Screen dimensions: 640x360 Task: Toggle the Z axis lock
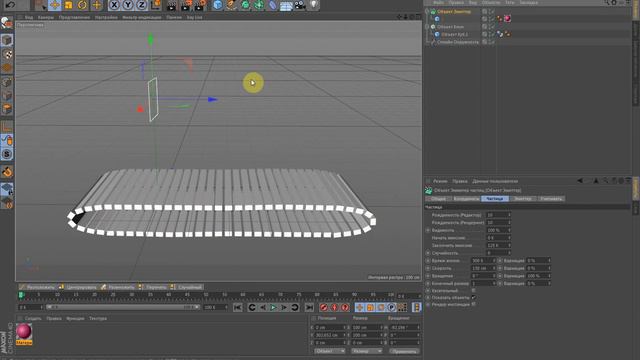point(142,5)
